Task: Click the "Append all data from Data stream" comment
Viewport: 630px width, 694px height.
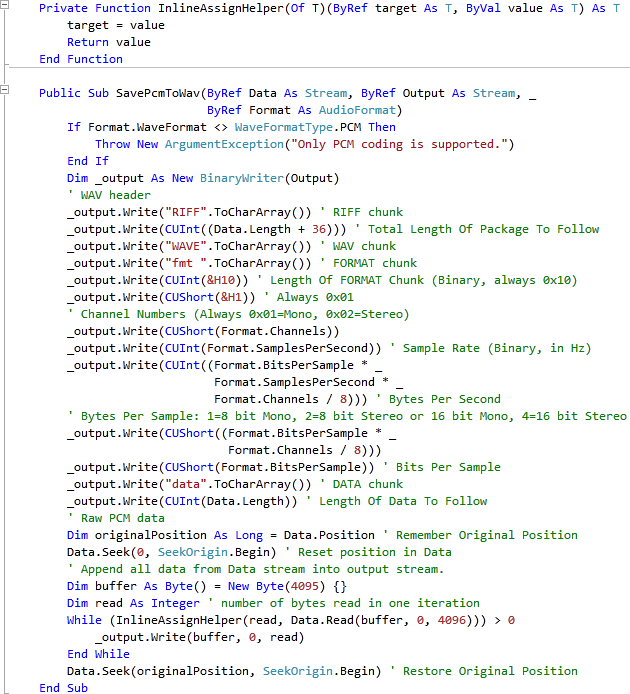Action: (x=255, y=569)
